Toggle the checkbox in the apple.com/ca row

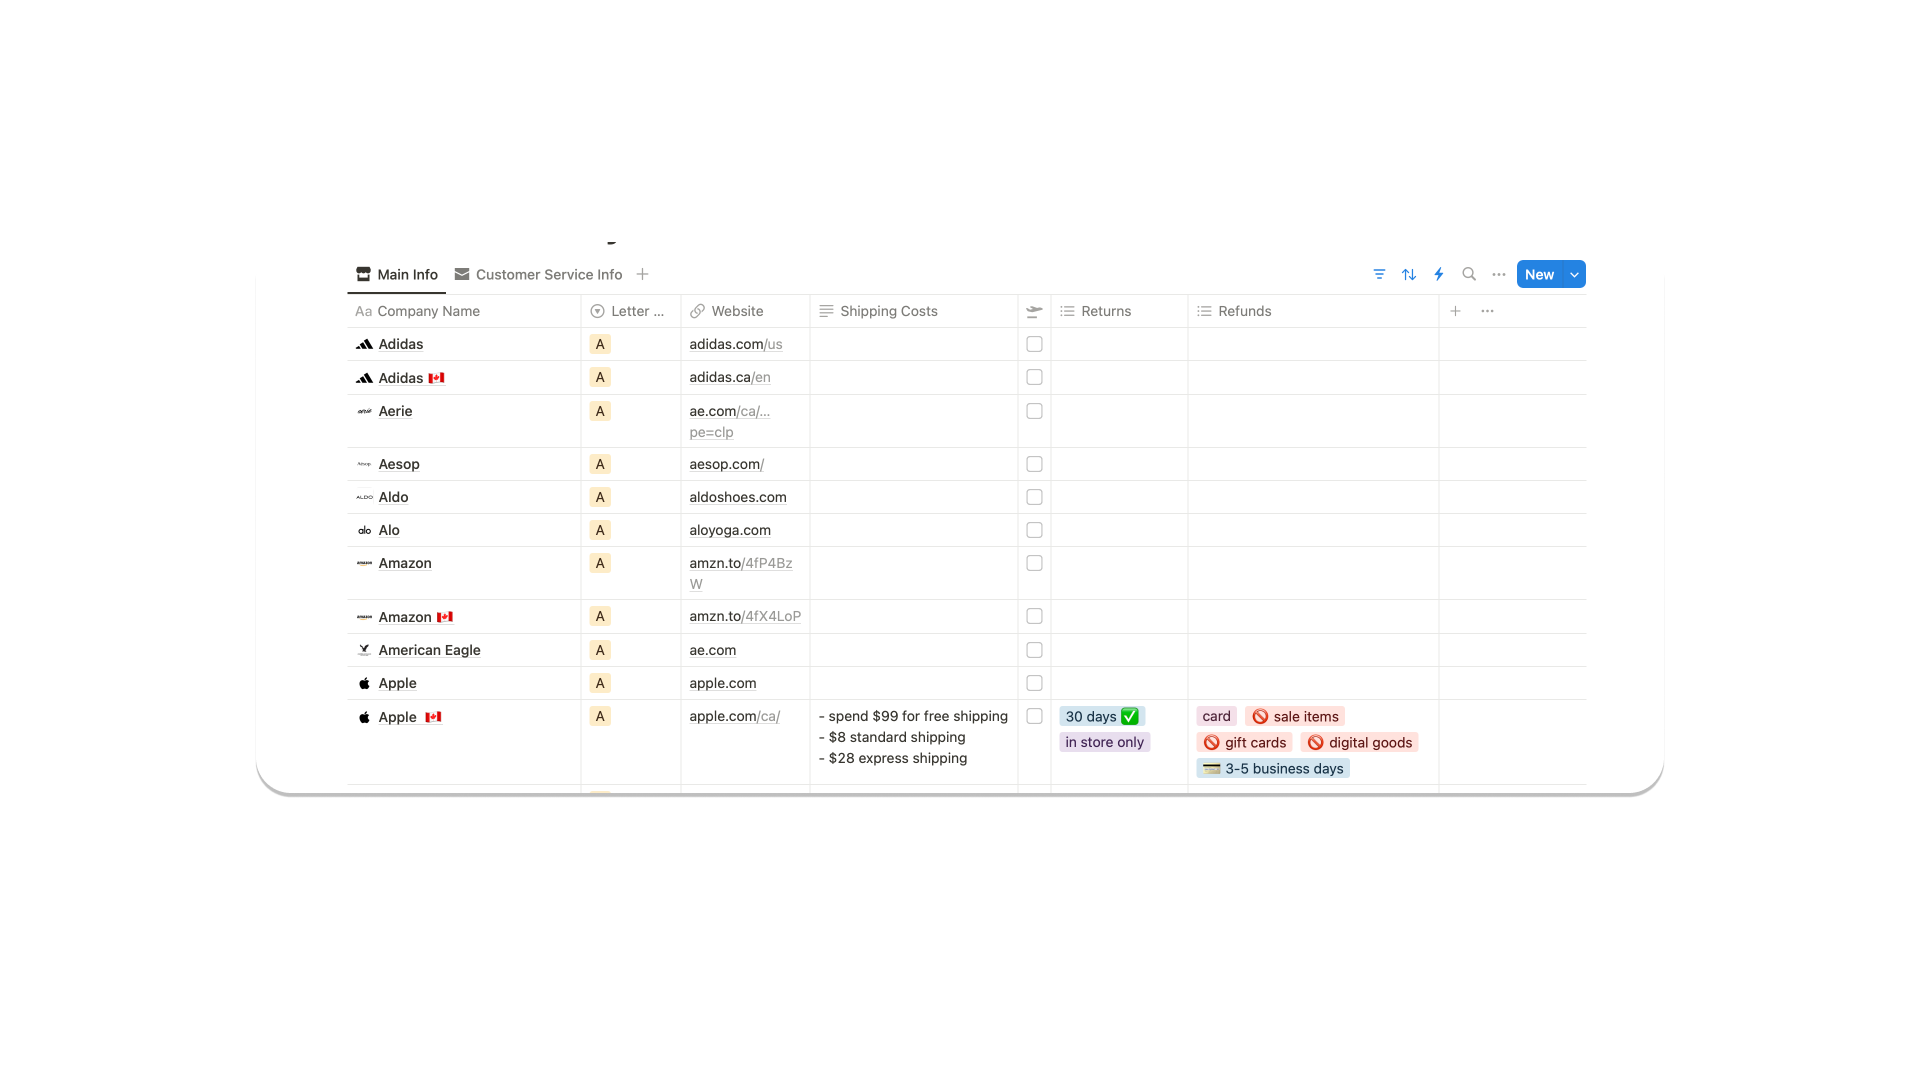[x=1034, y=716]
